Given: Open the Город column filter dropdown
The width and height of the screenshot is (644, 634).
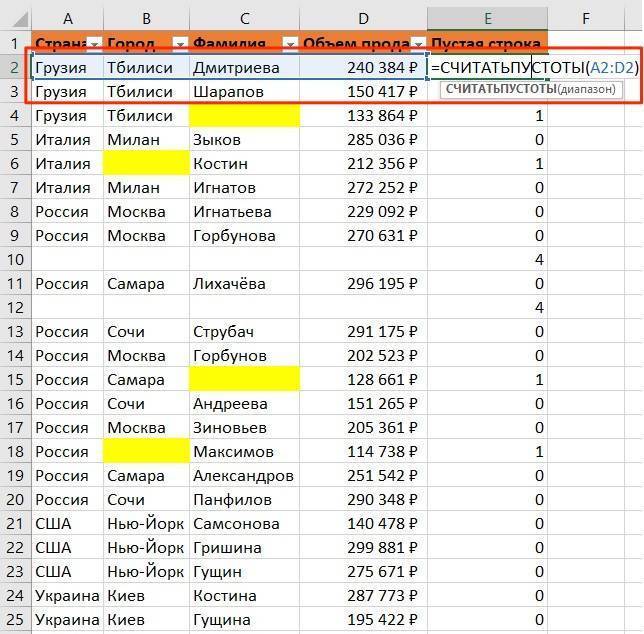Looking at the screenshot, I should [180, 44].
